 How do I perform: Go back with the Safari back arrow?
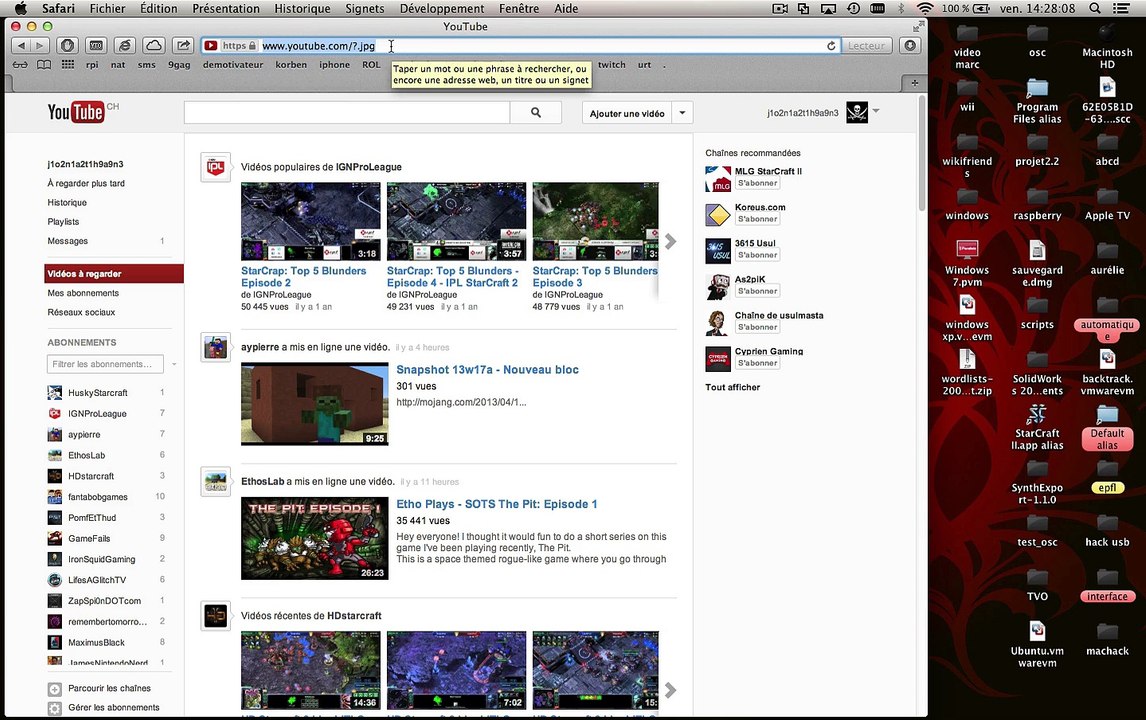point(21,45)
